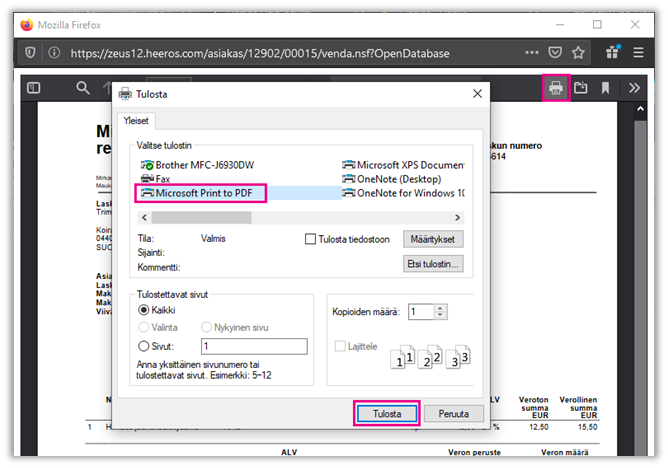Select Microsoft Print to PDF printer
This screenshot has height=468, width=668.
coord(197,193)
